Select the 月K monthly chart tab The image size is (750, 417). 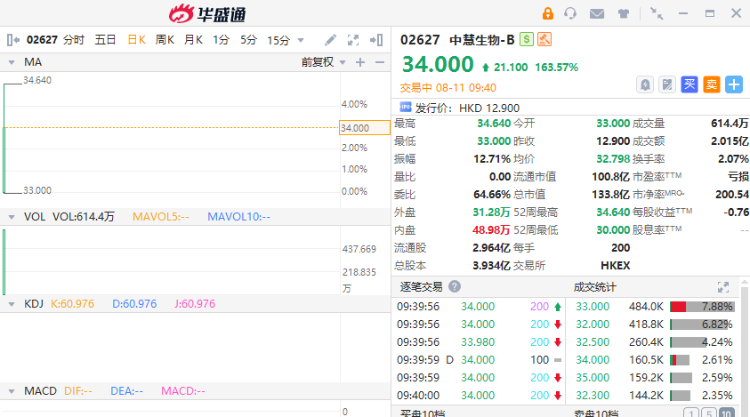(x=193, y=40)
